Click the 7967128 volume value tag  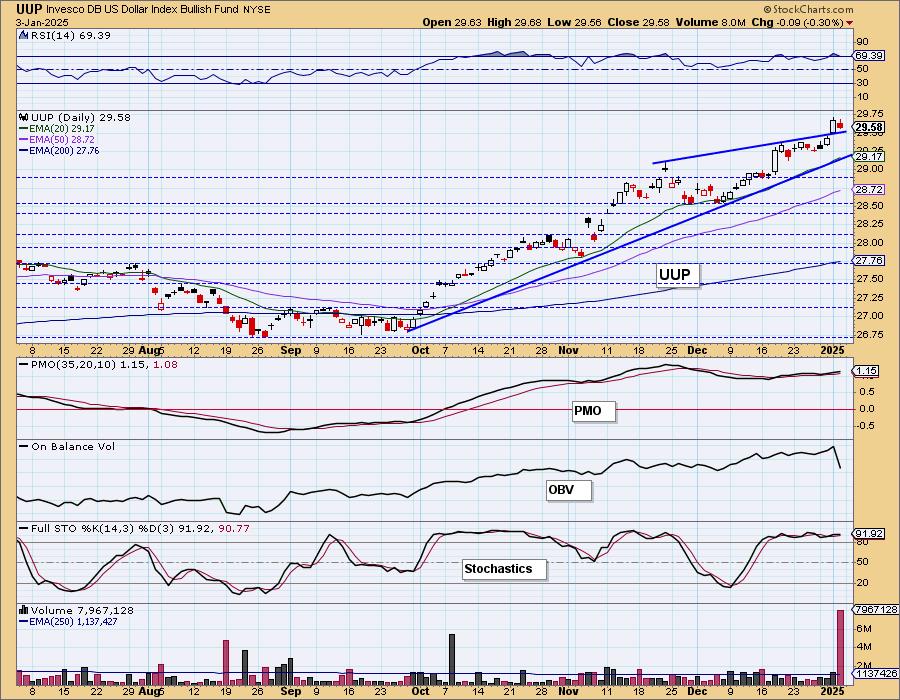pos(876,609)
